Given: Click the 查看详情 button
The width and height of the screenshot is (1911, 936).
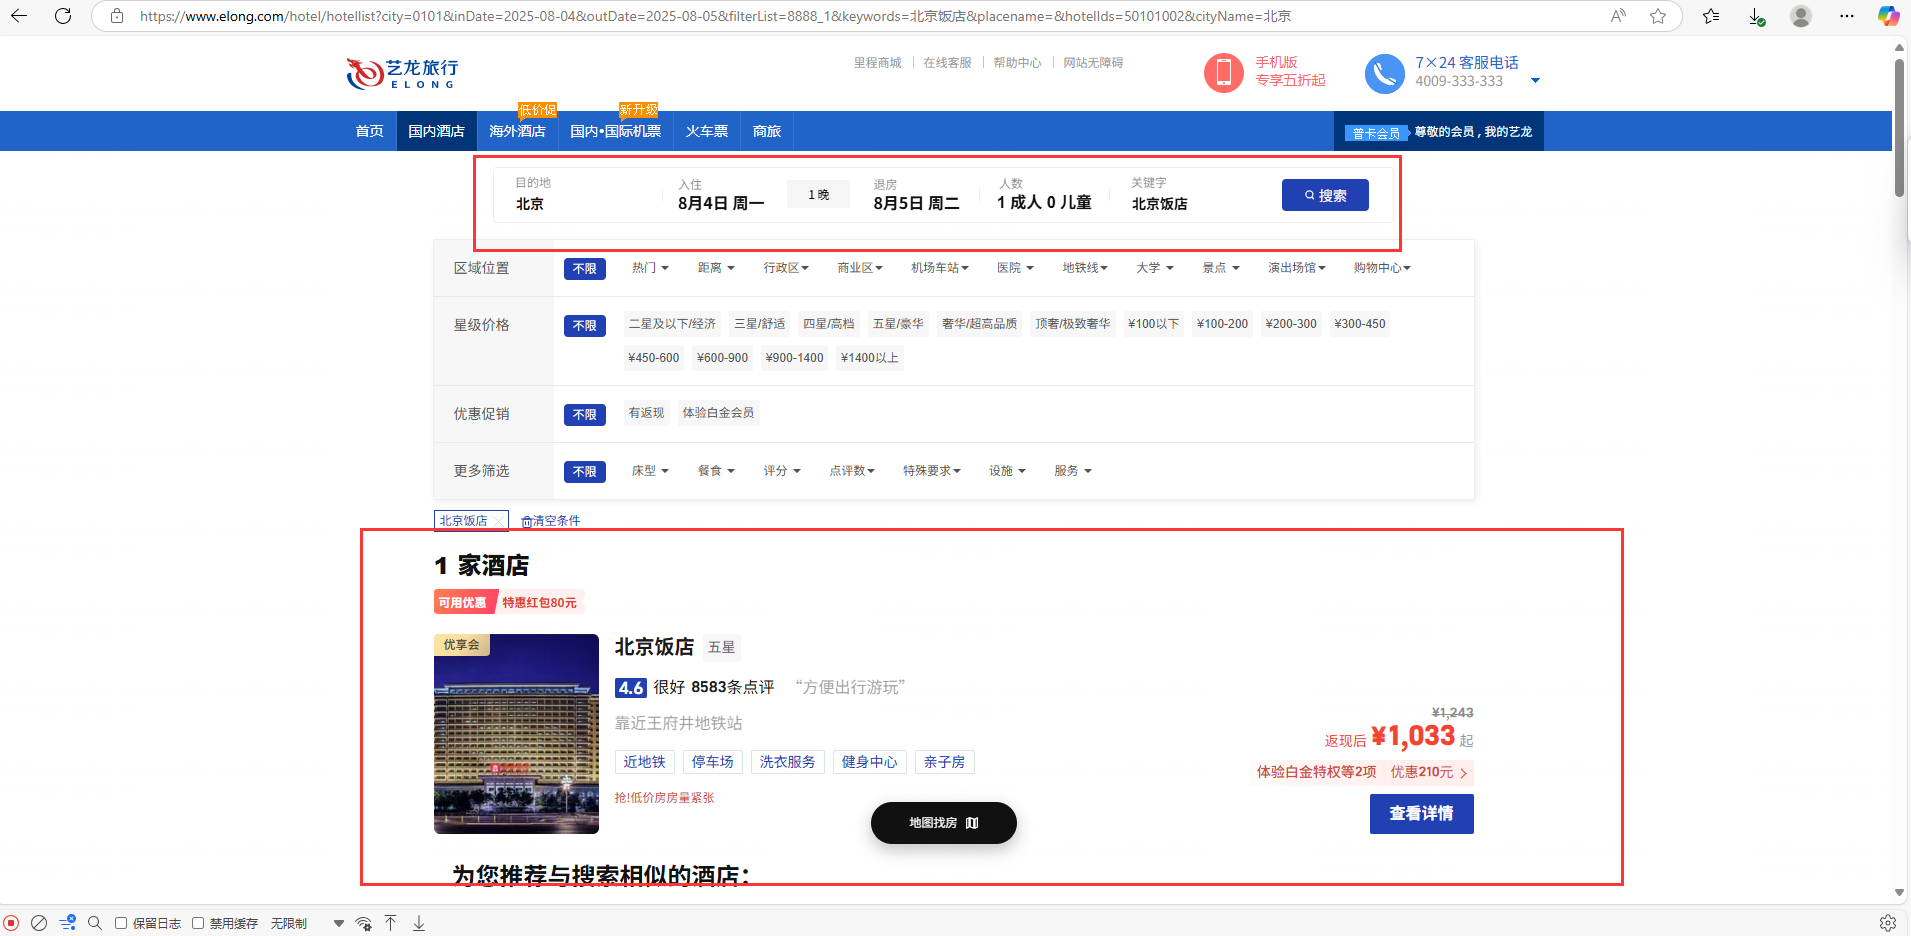Looking at the screenshot, I should 1421,814.
